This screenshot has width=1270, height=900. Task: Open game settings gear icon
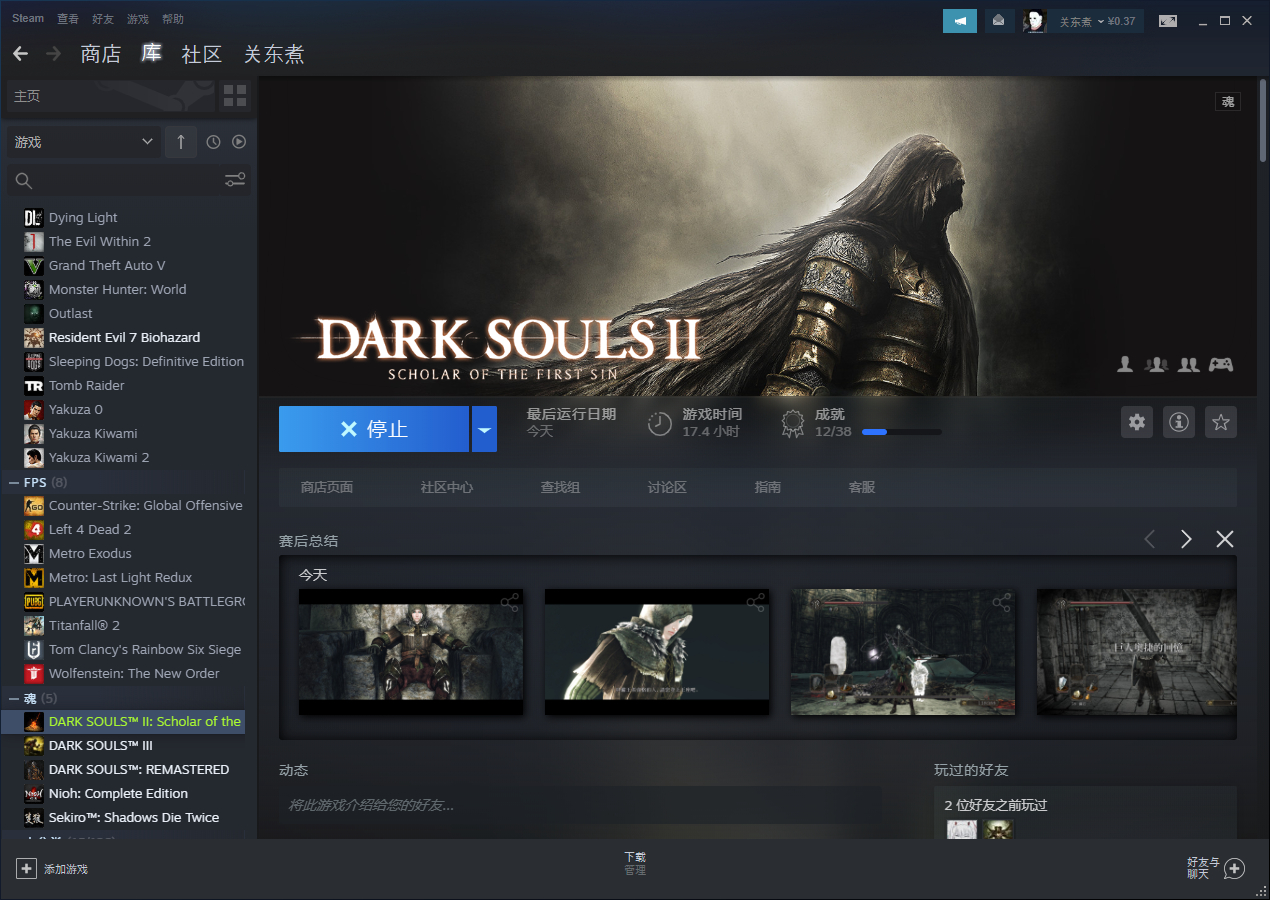pos(1137,422)
